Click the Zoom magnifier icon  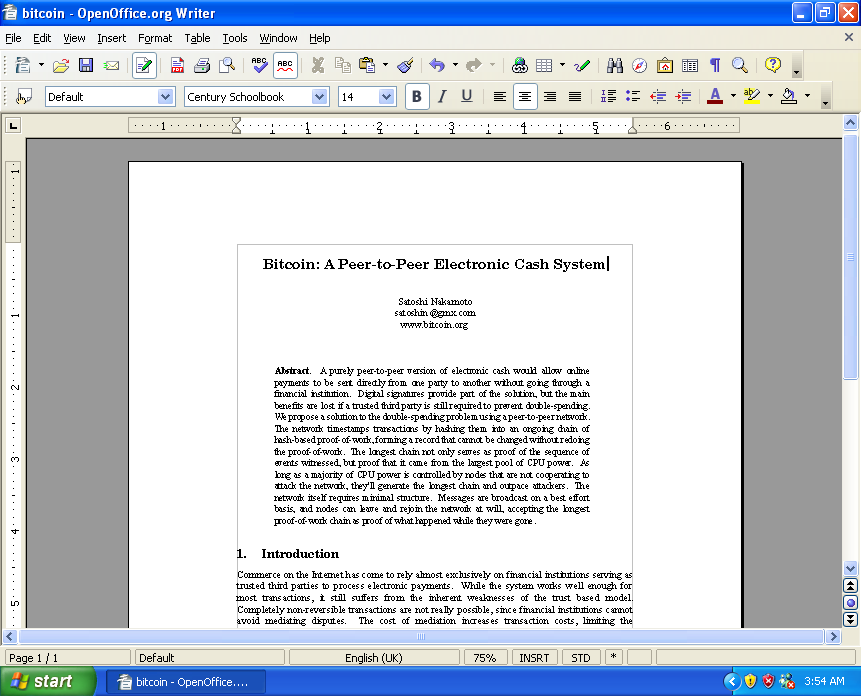[740, 65]
